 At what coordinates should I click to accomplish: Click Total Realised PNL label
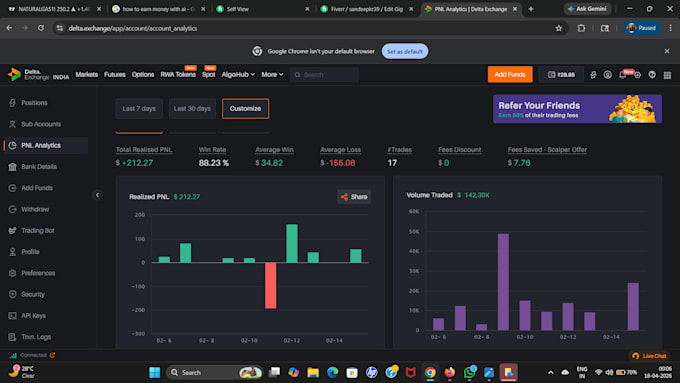(144, 150)
